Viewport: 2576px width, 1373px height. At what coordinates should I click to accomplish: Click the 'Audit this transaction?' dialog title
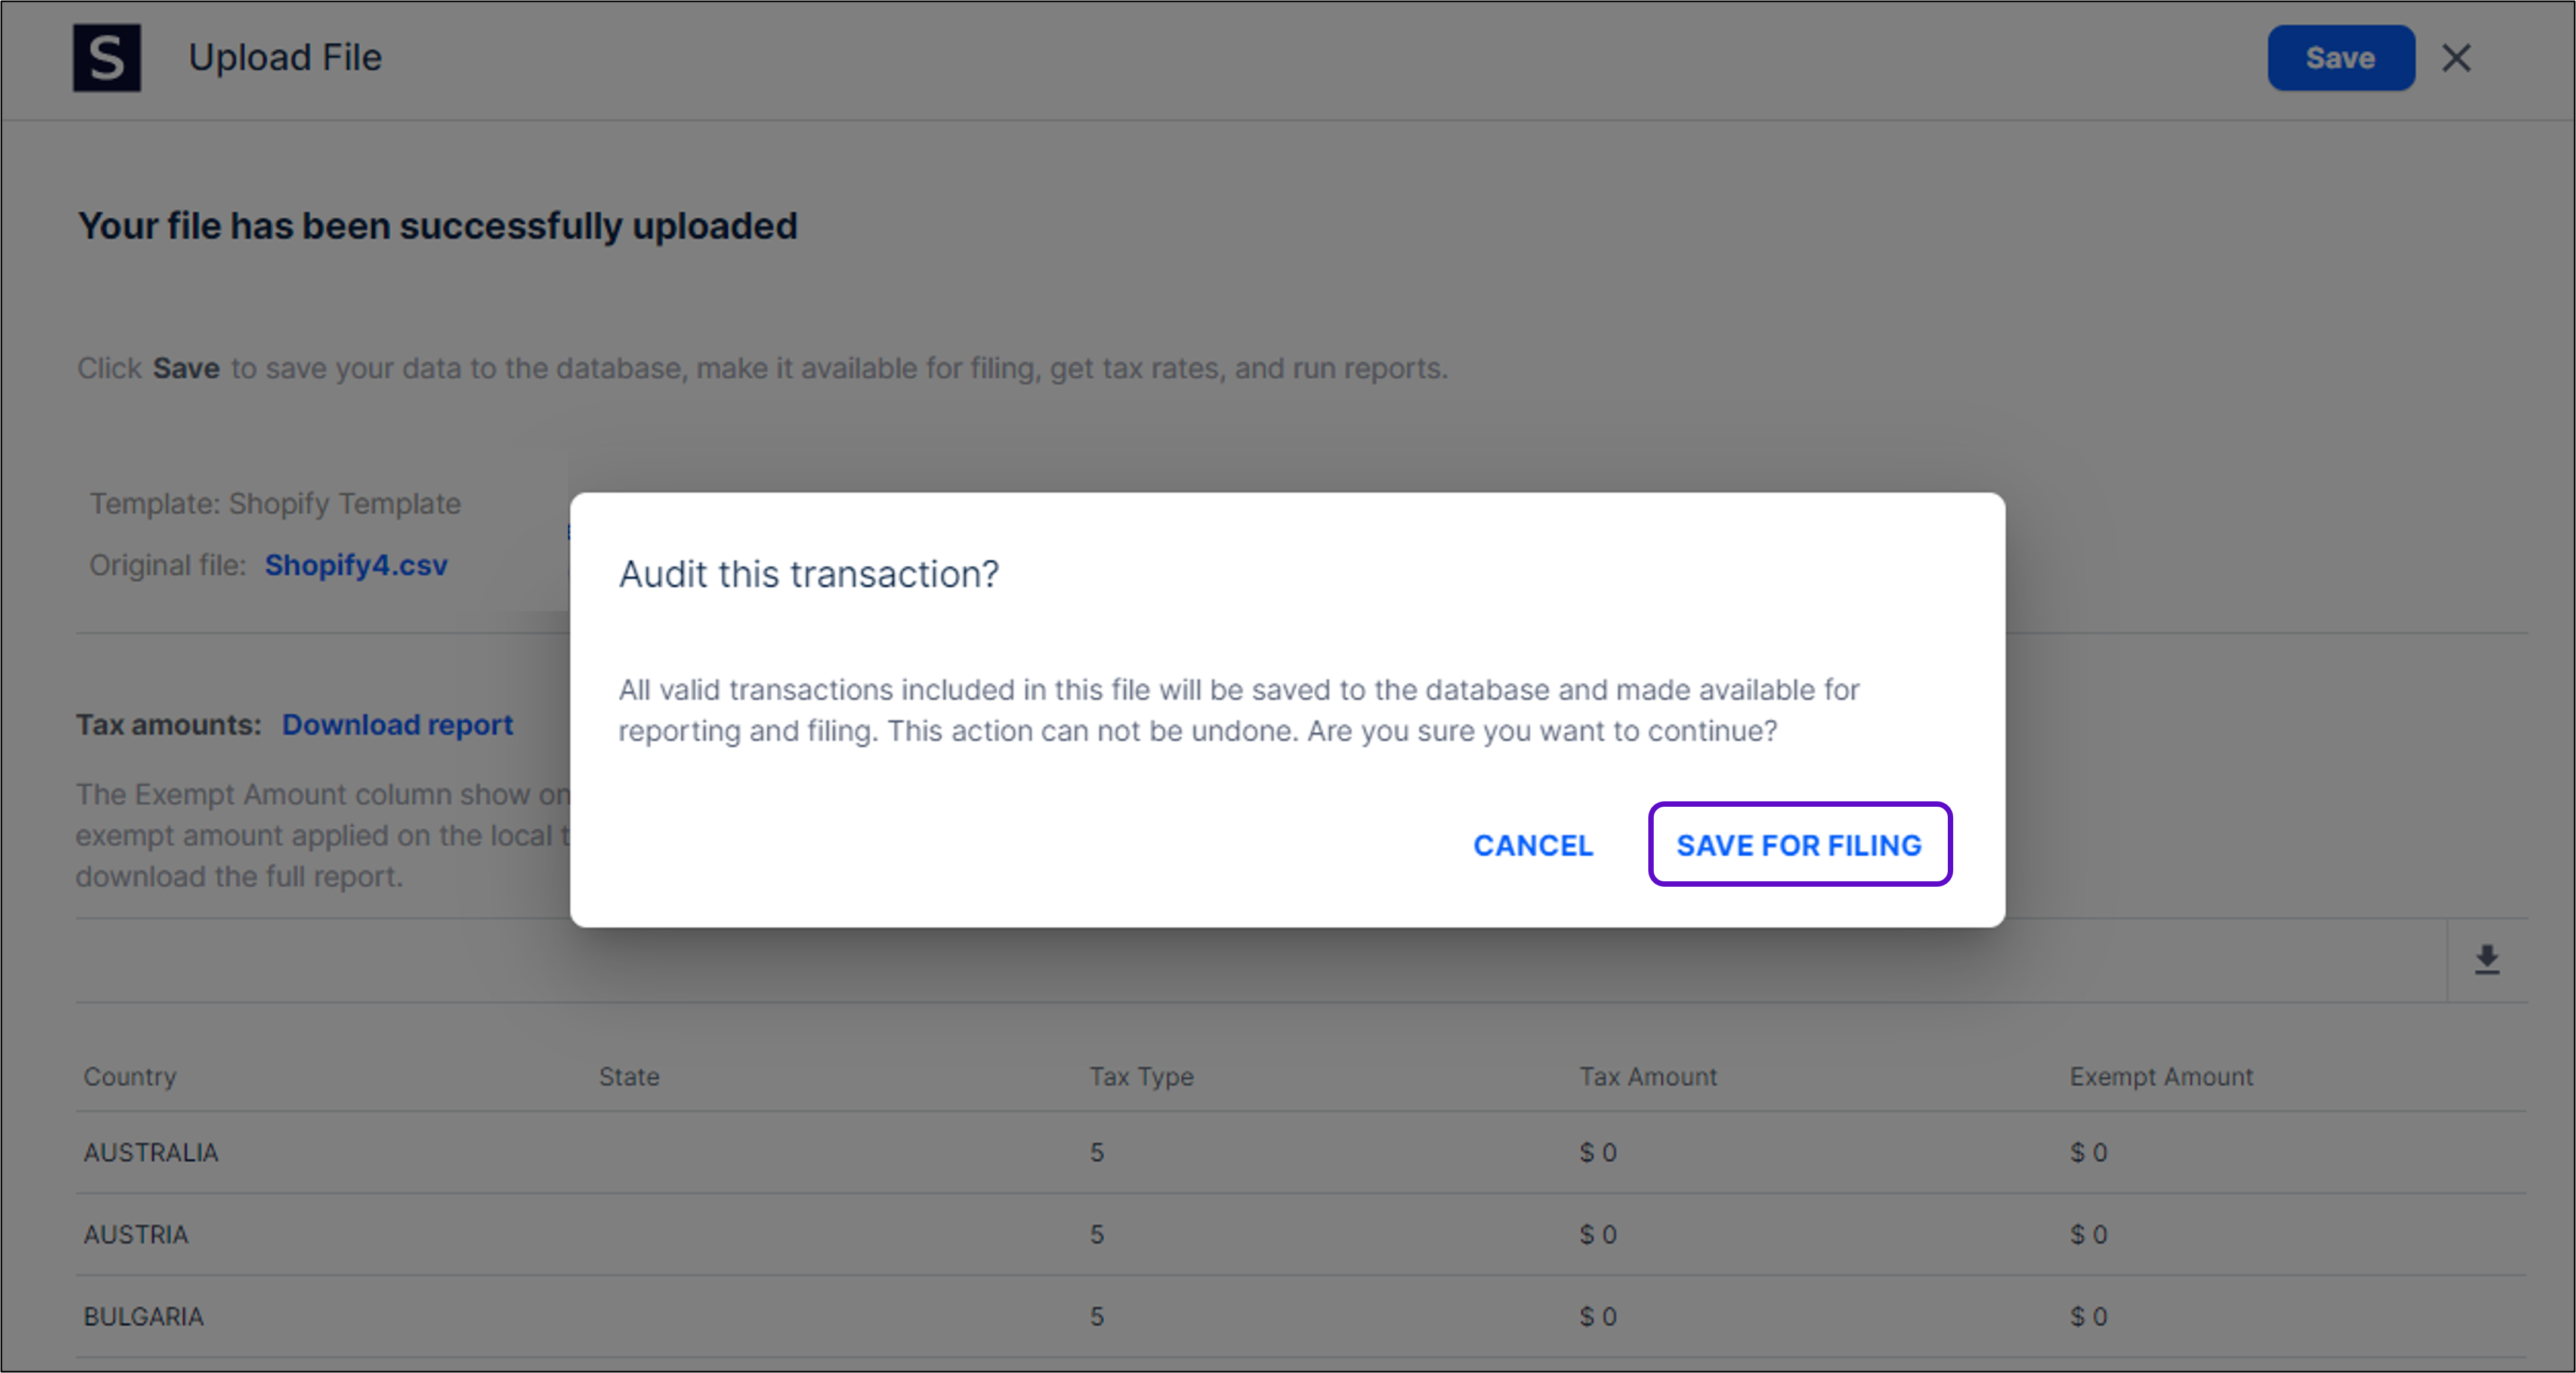coord(808,574)
